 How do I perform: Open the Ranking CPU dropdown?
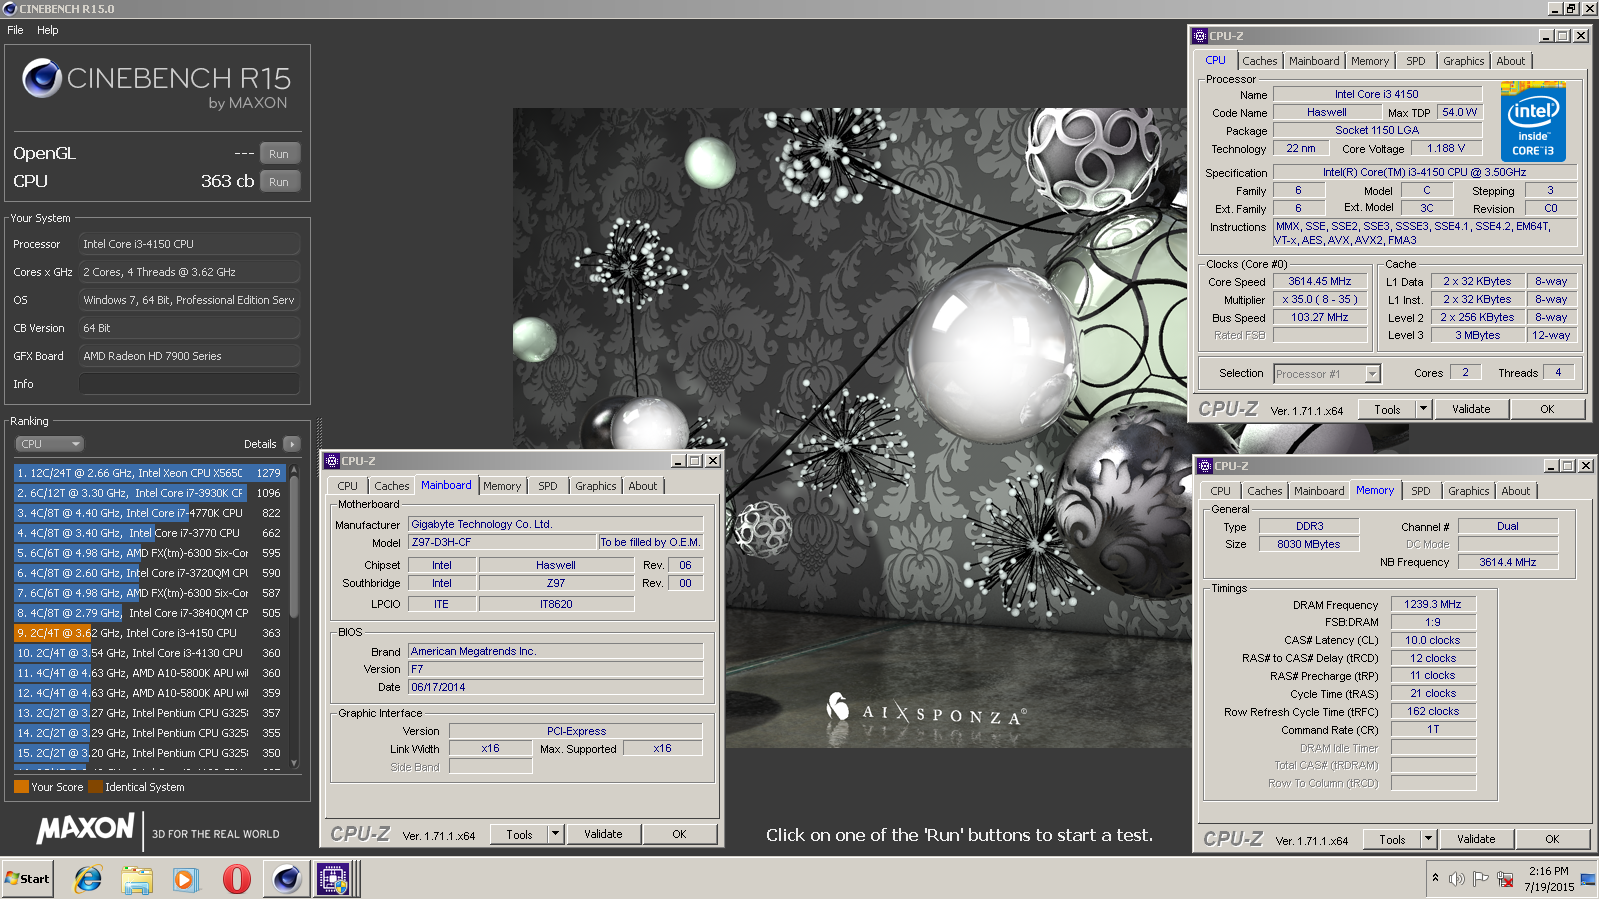[49, 444]
